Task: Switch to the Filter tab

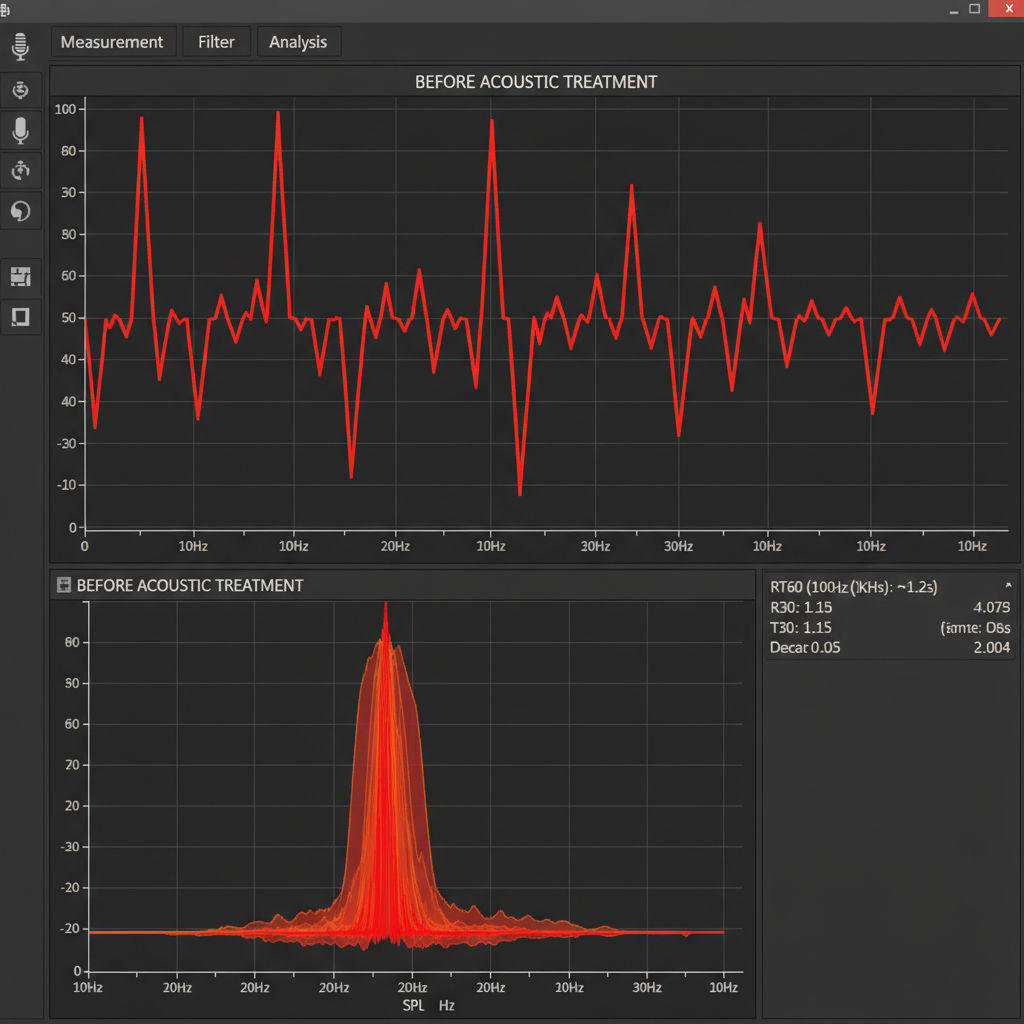Action: pyautogui.click(x=216, y=42)
